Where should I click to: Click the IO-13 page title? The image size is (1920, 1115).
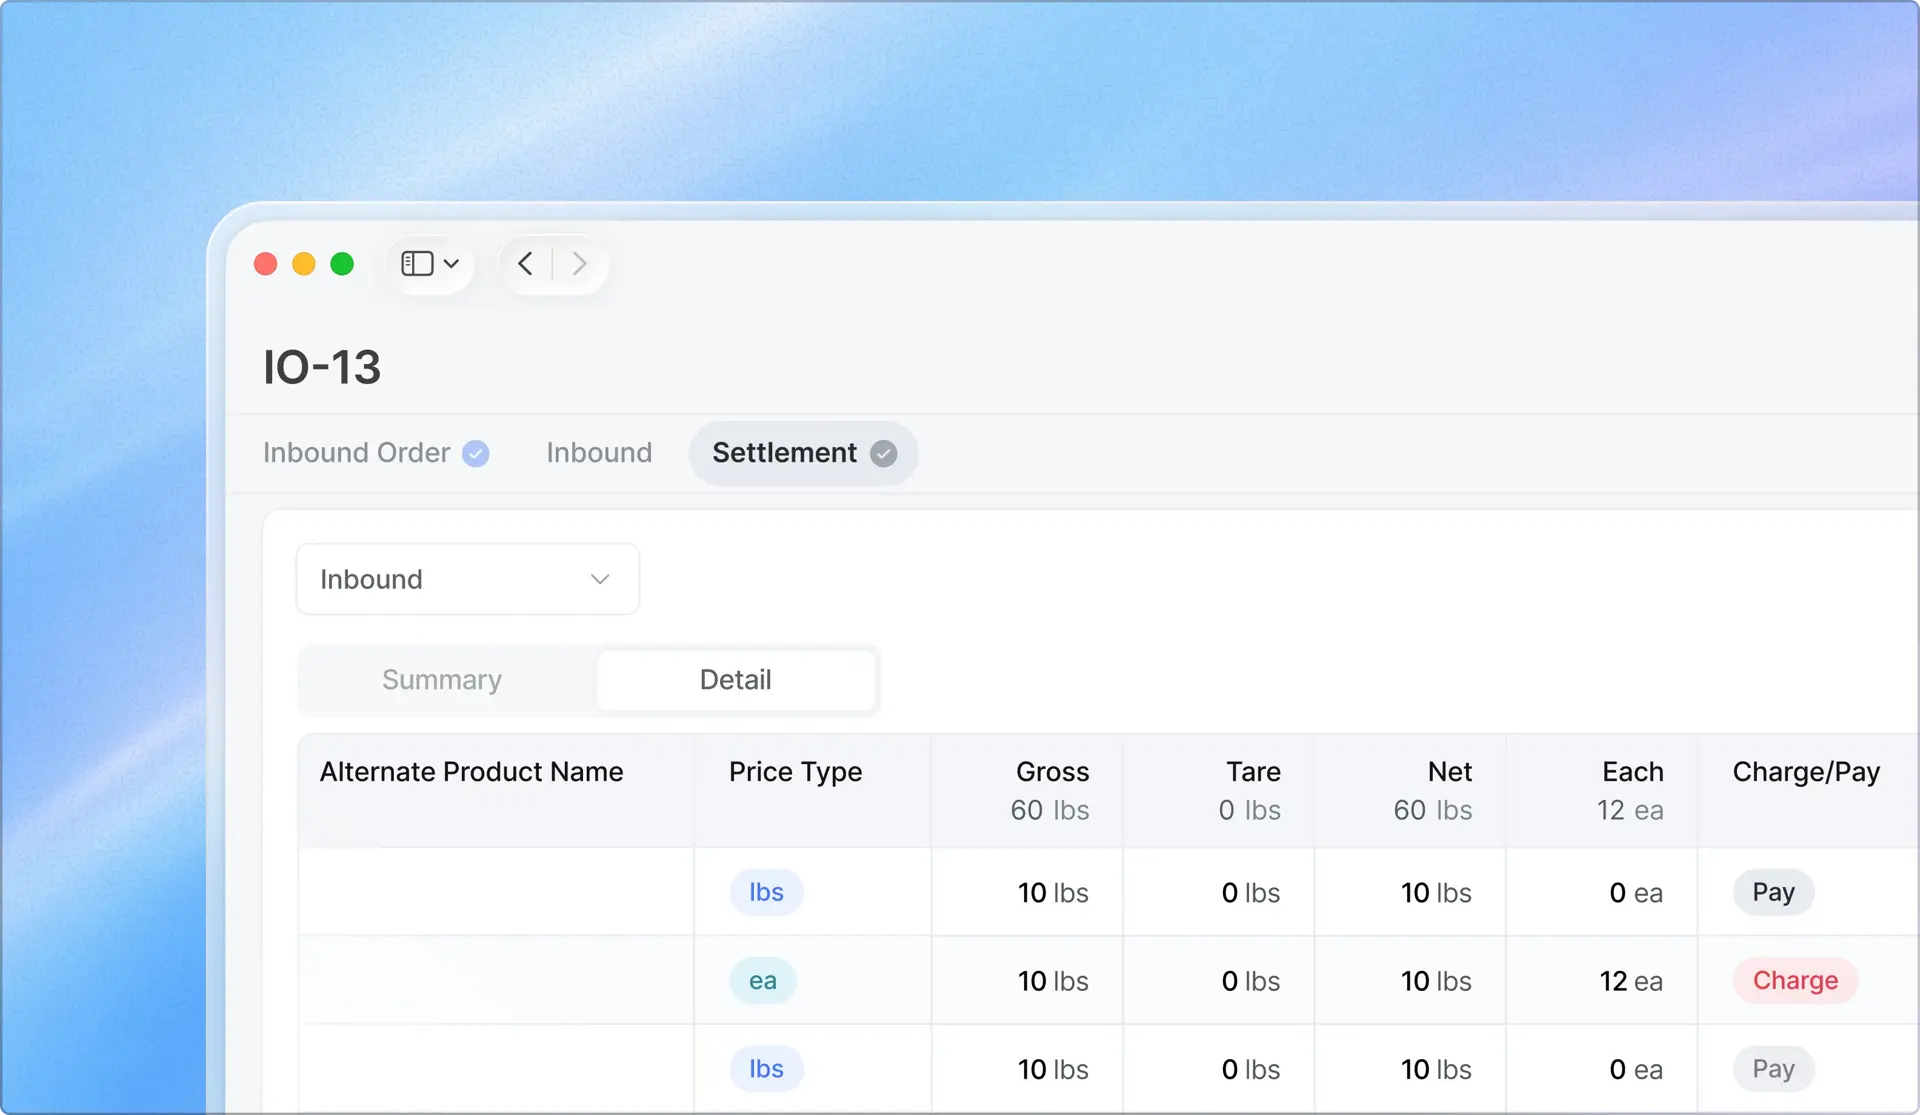point(322,367)
